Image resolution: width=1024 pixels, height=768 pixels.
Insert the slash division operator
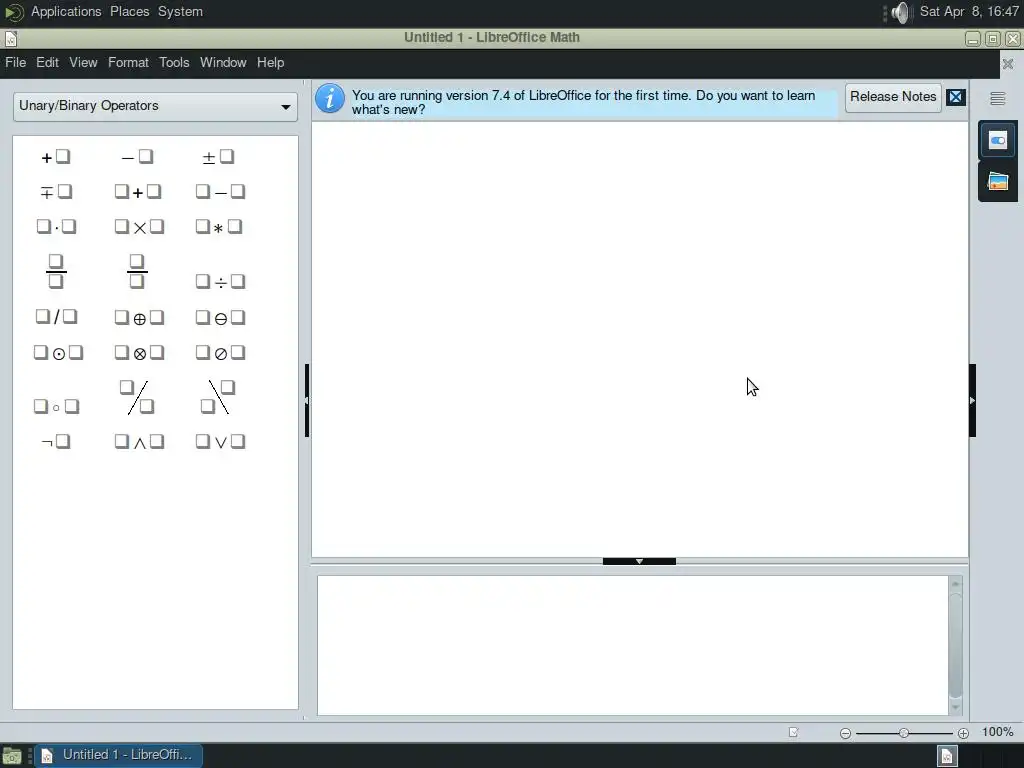(x=56, y=317)
